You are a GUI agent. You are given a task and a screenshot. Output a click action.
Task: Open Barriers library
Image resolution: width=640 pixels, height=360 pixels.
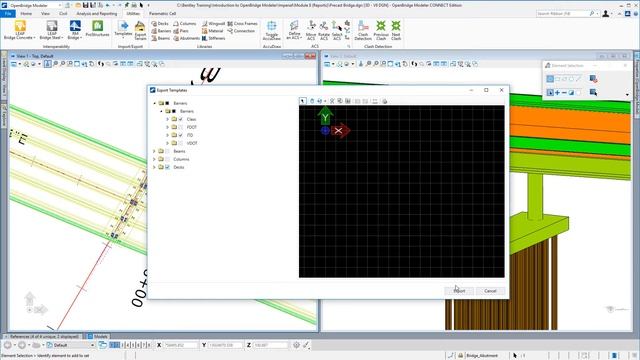[x=161, y=31]
